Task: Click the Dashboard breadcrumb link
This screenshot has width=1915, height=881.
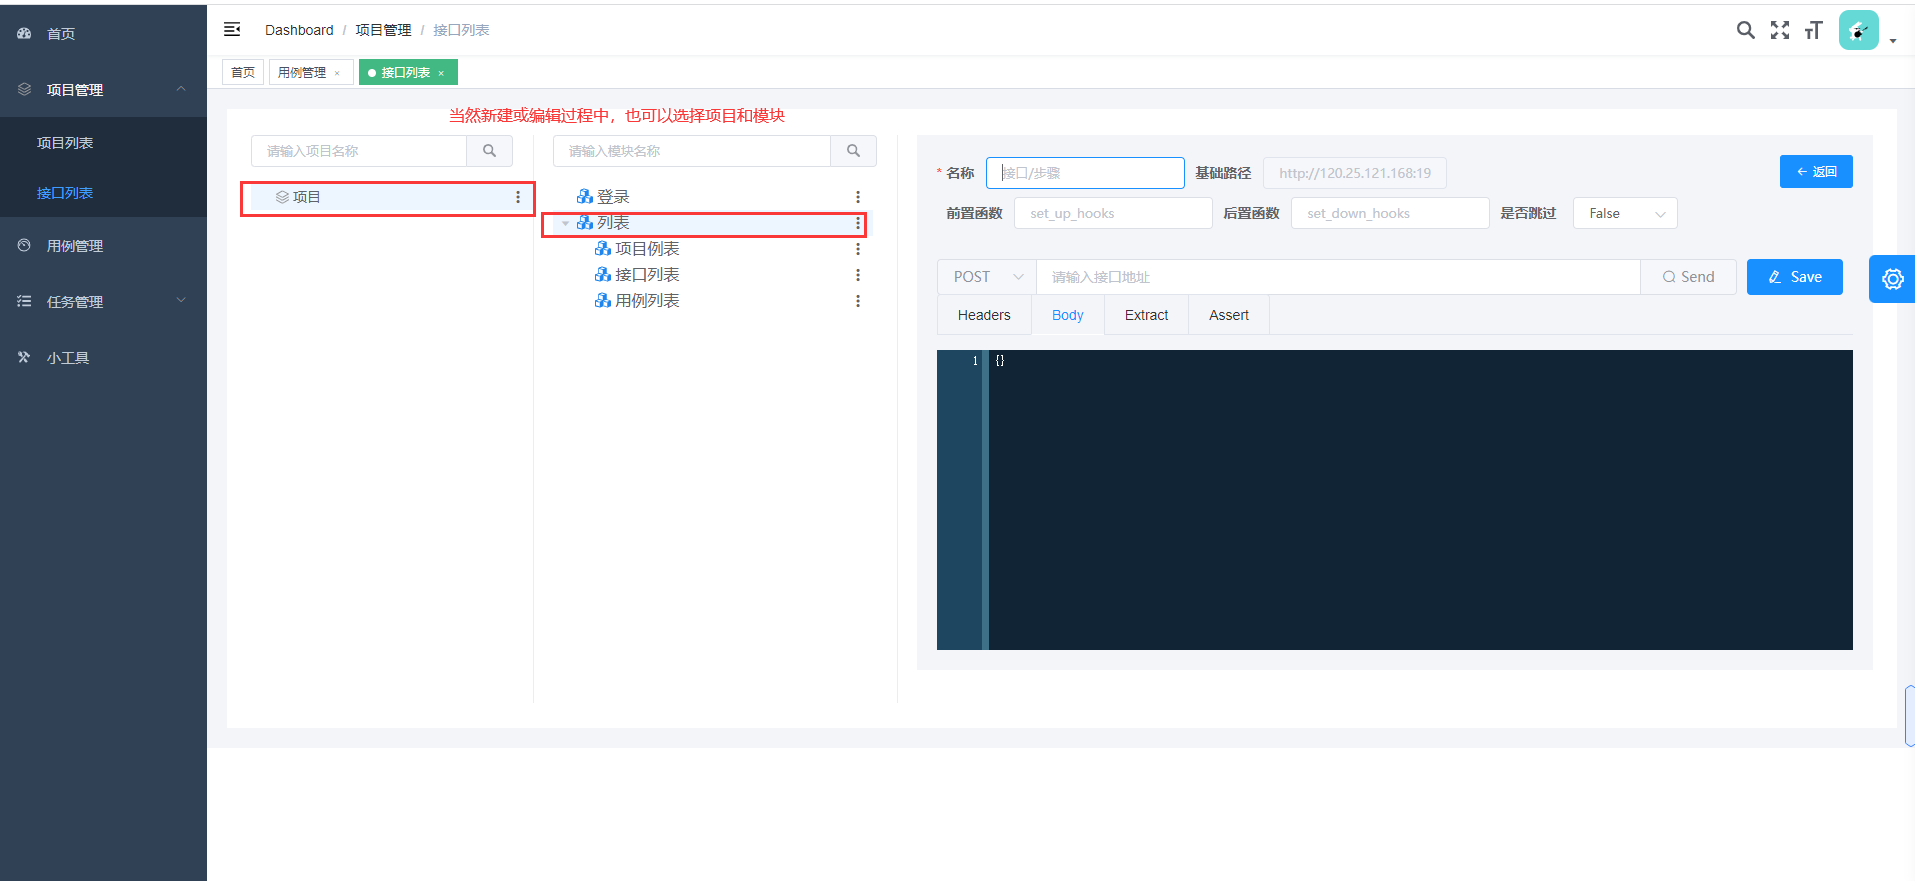Action: pos(299,30)
